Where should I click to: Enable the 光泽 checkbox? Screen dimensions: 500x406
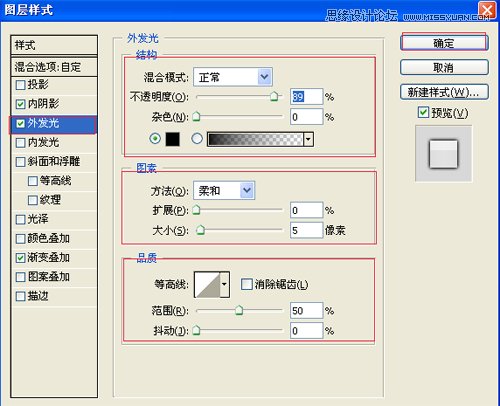(21, 219)
